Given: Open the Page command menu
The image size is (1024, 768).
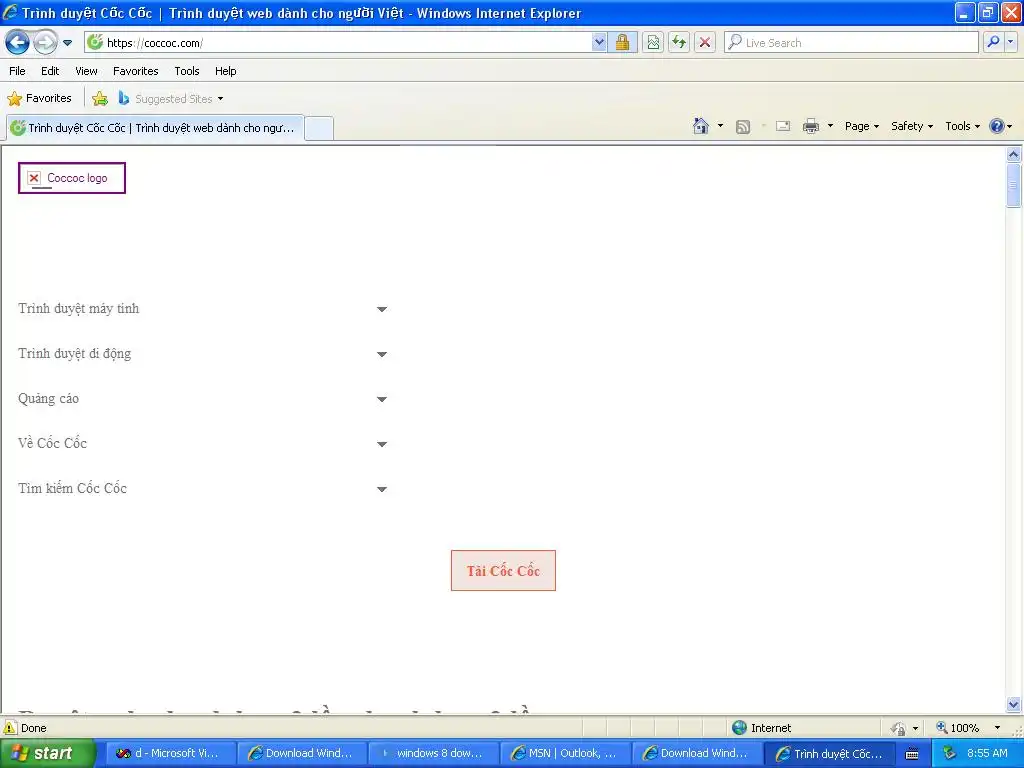Looking at the screenshot, I should (861, 126).
